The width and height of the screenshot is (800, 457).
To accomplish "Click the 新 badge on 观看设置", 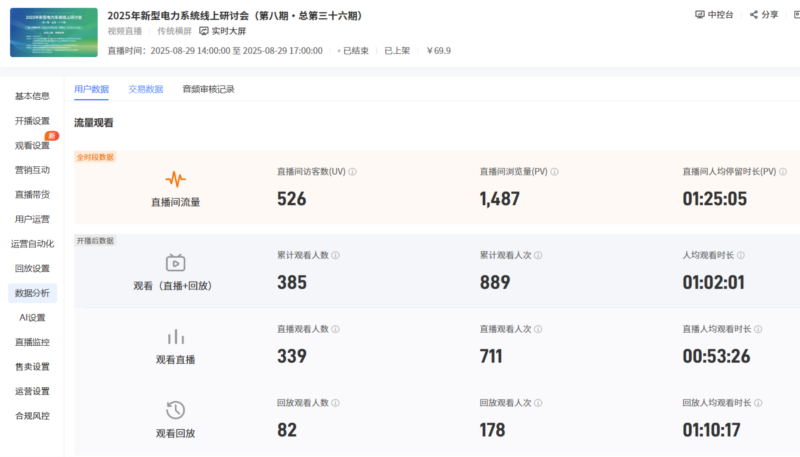I will click(x=52, y=136).
